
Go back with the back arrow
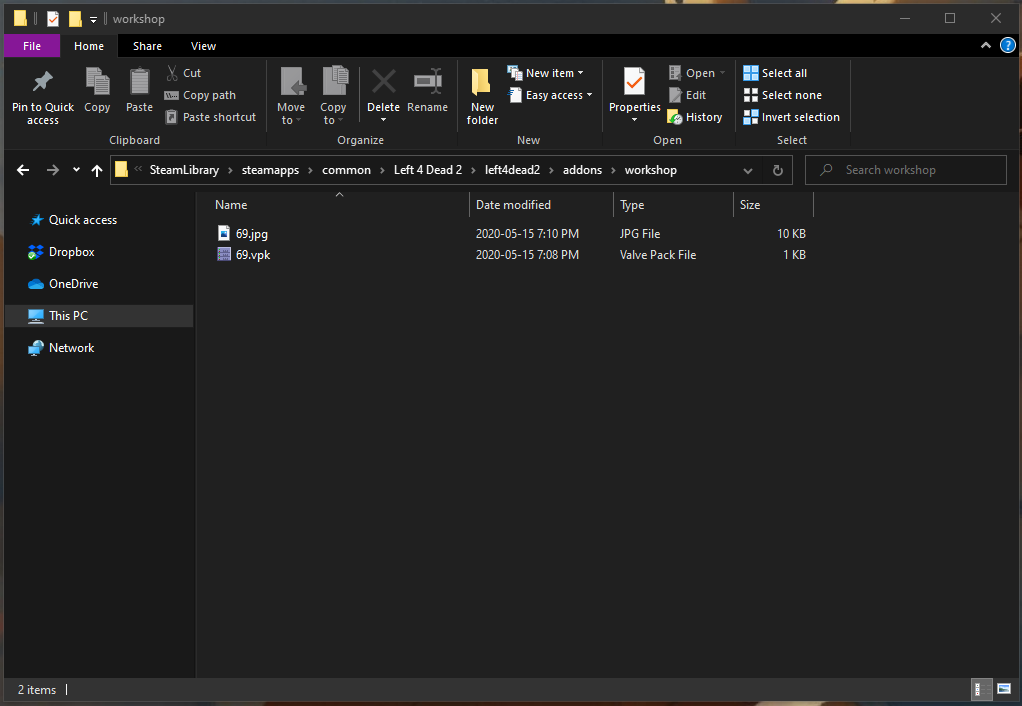click(x=23, y=170)
